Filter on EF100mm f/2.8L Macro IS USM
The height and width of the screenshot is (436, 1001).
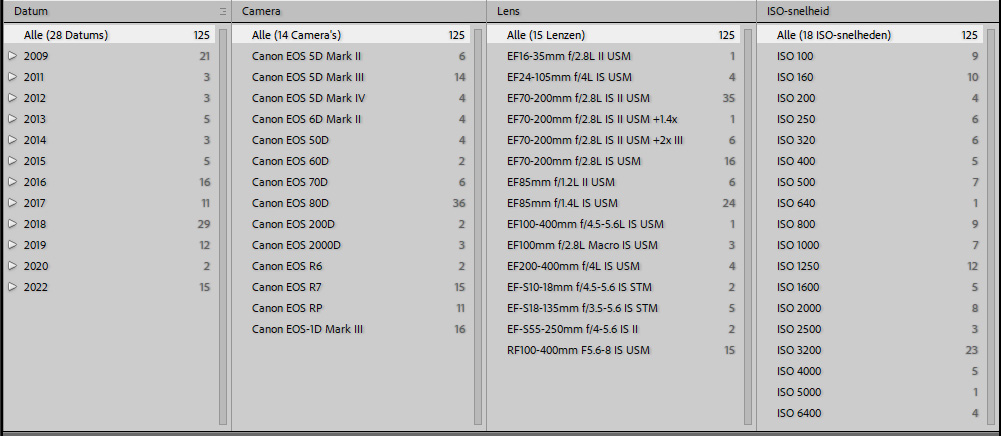[x=582, y=245]
